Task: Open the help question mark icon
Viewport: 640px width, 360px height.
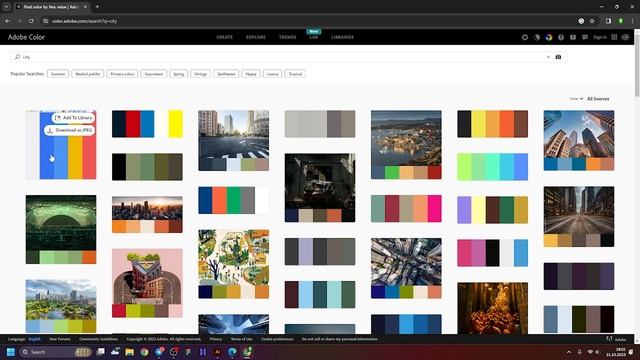Action: [x=561, y=37]
